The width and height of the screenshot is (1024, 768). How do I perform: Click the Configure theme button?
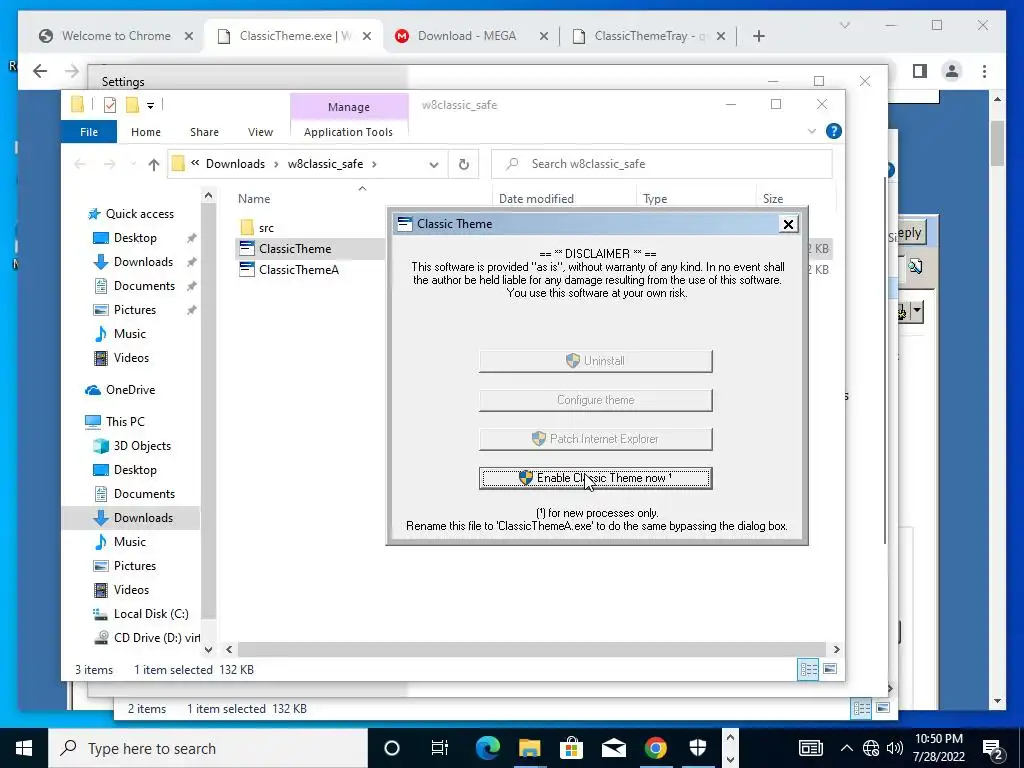(595, 400)
